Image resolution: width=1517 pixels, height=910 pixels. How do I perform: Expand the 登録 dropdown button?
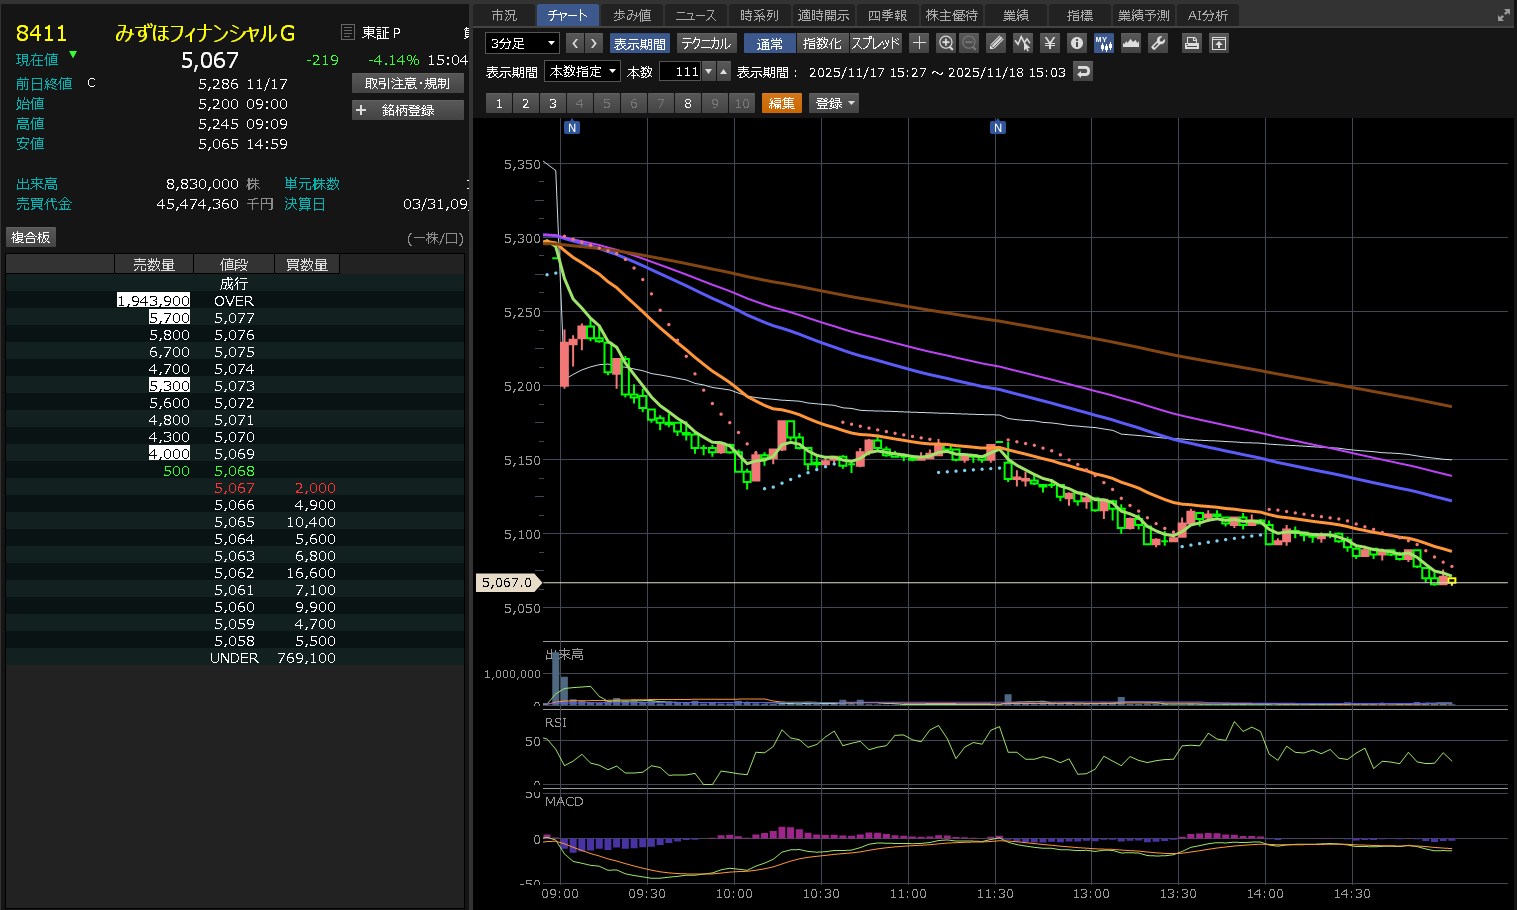click(835, 103)
